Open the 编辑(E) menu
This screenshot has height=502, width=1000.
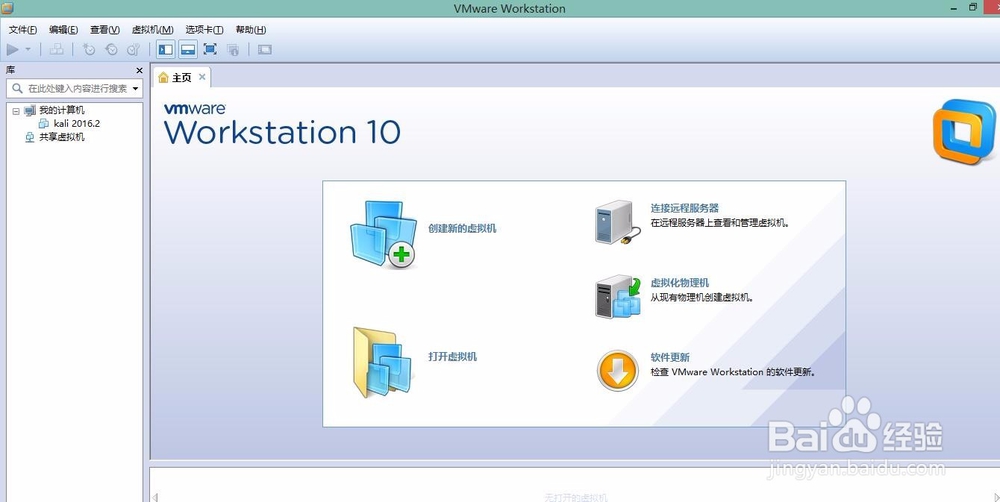point(64,29)
